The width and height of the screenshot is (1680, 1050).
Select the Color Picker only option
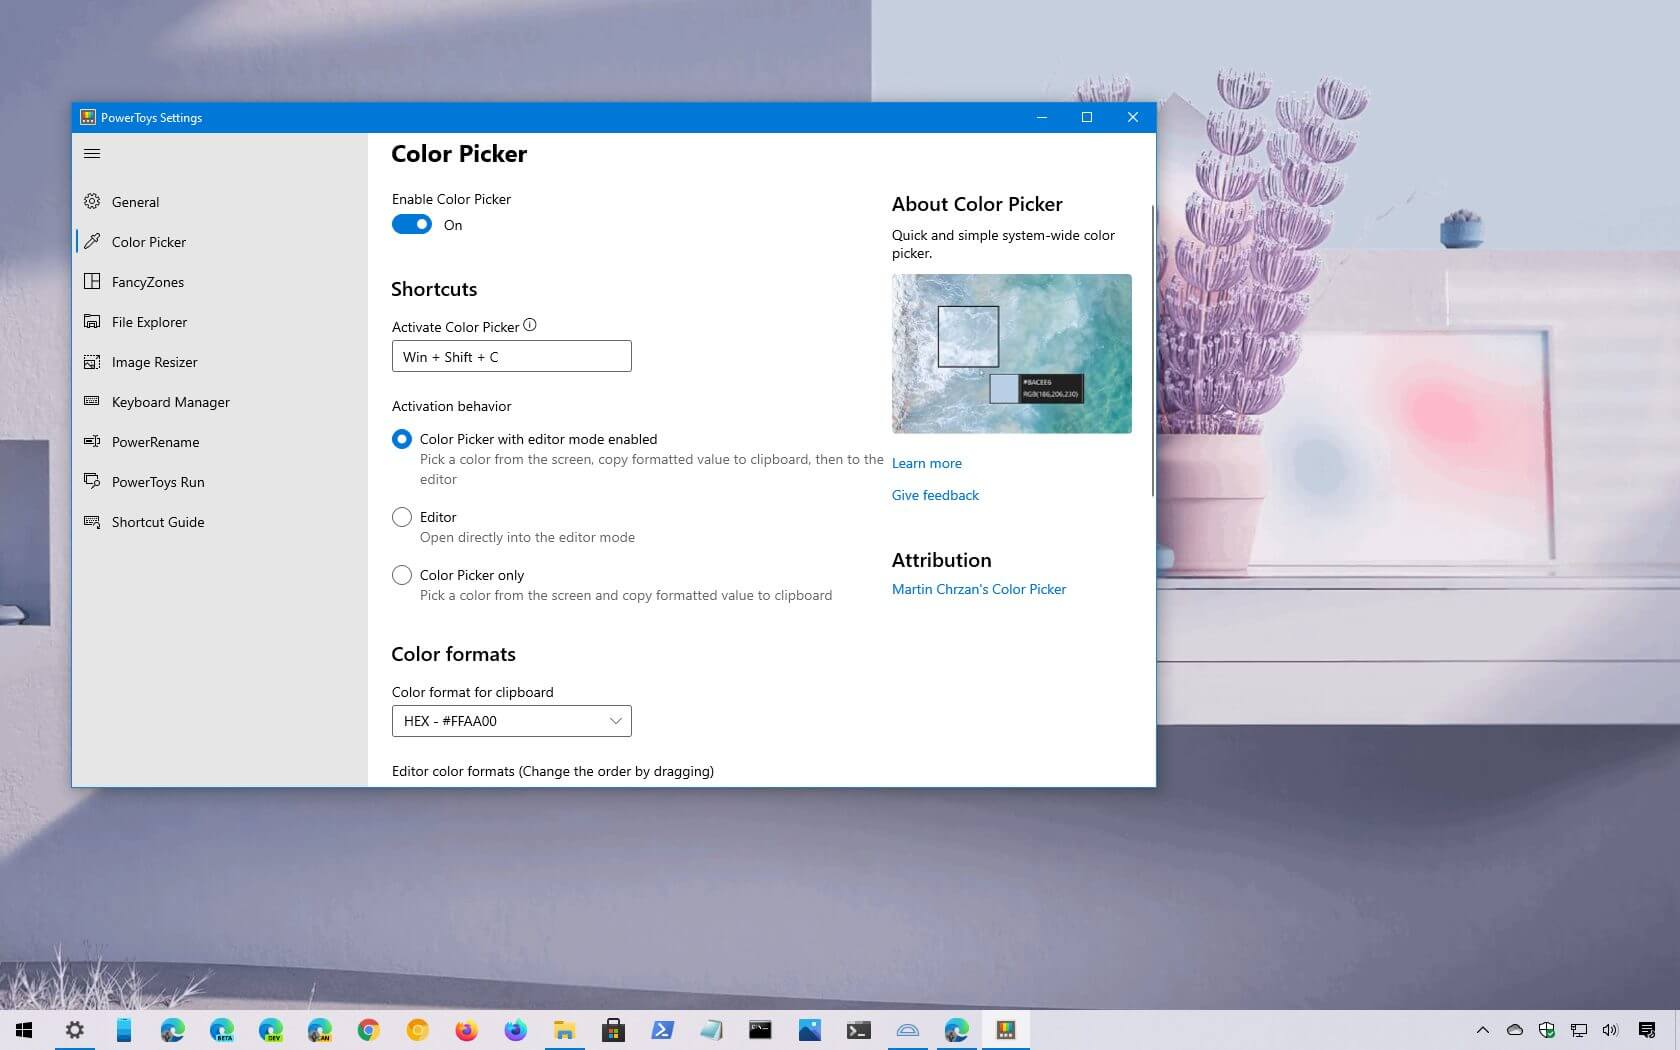401,575
